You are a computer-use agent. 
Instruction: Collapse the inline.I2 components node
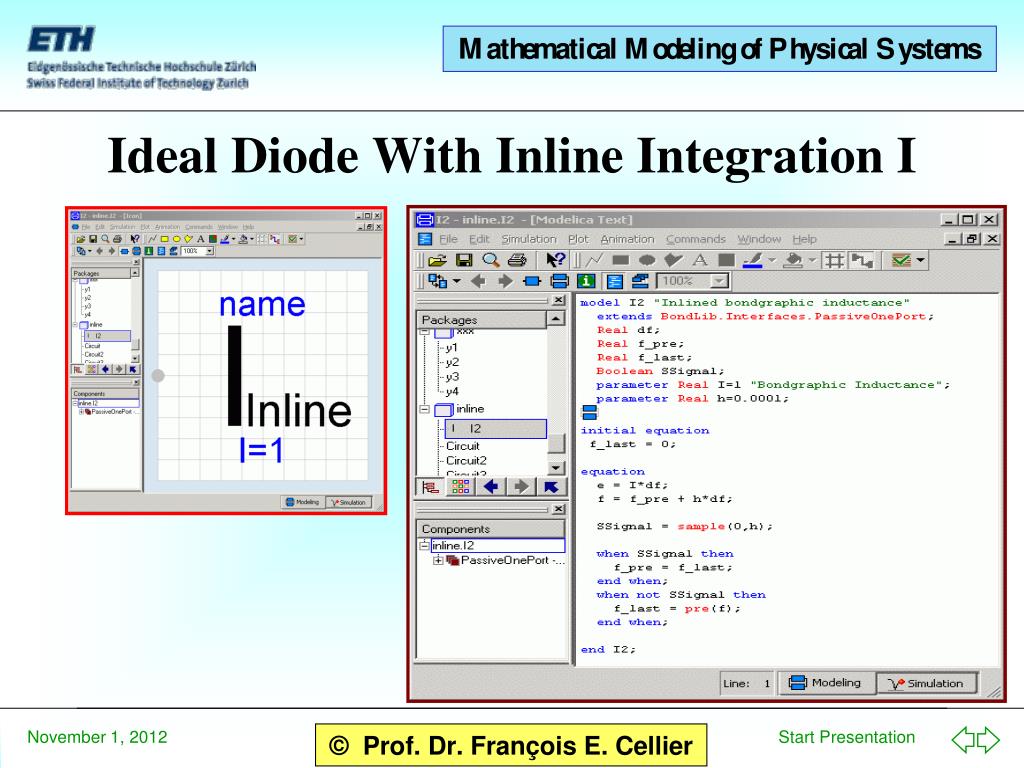424,545
